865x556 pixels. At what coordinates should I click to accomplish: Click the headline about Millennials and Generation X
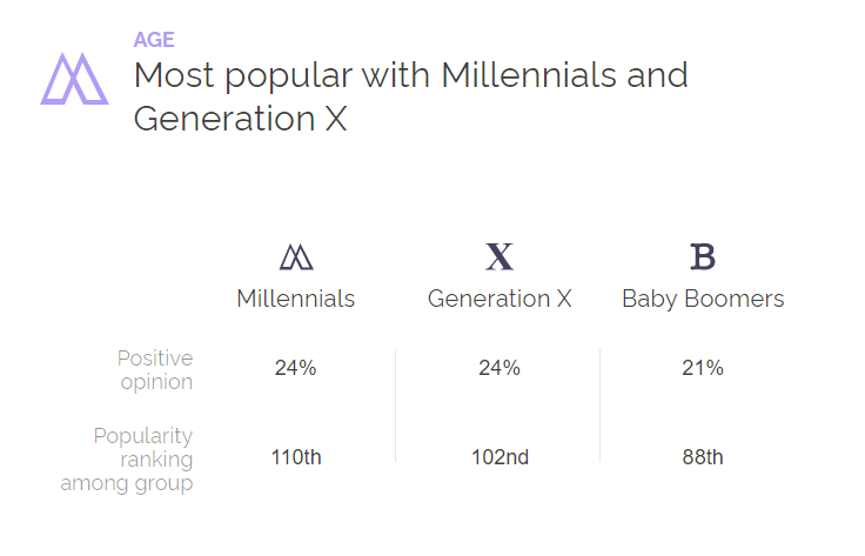point(411,97)
